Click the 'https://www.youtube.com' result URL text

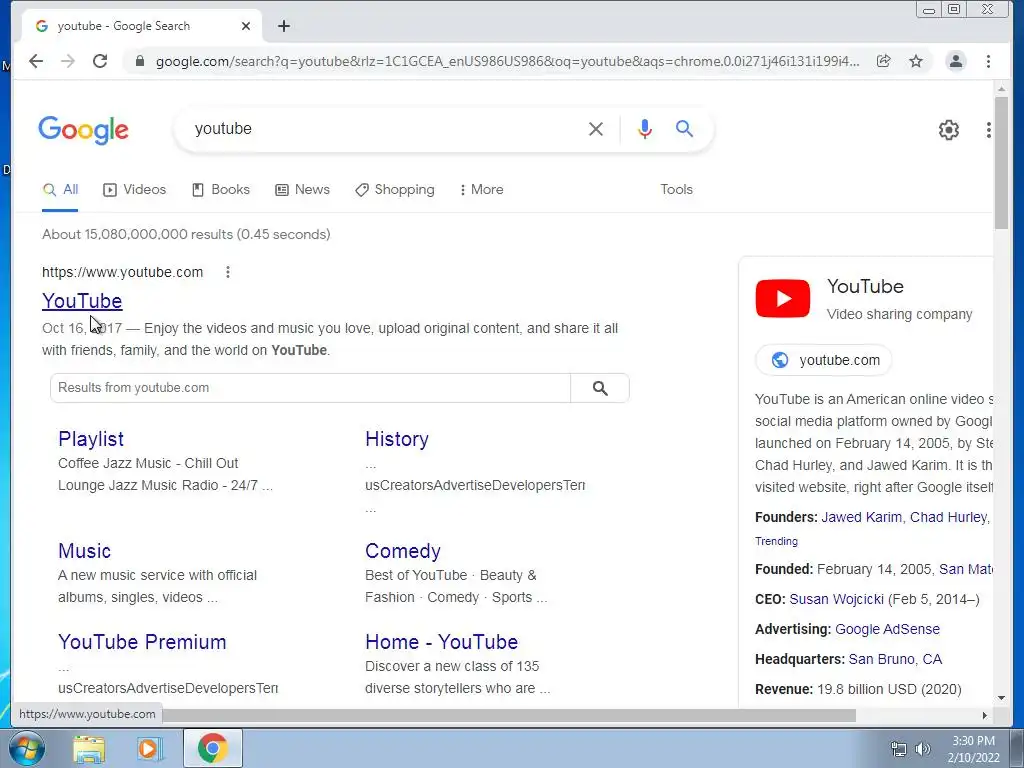tap(123, 272)
